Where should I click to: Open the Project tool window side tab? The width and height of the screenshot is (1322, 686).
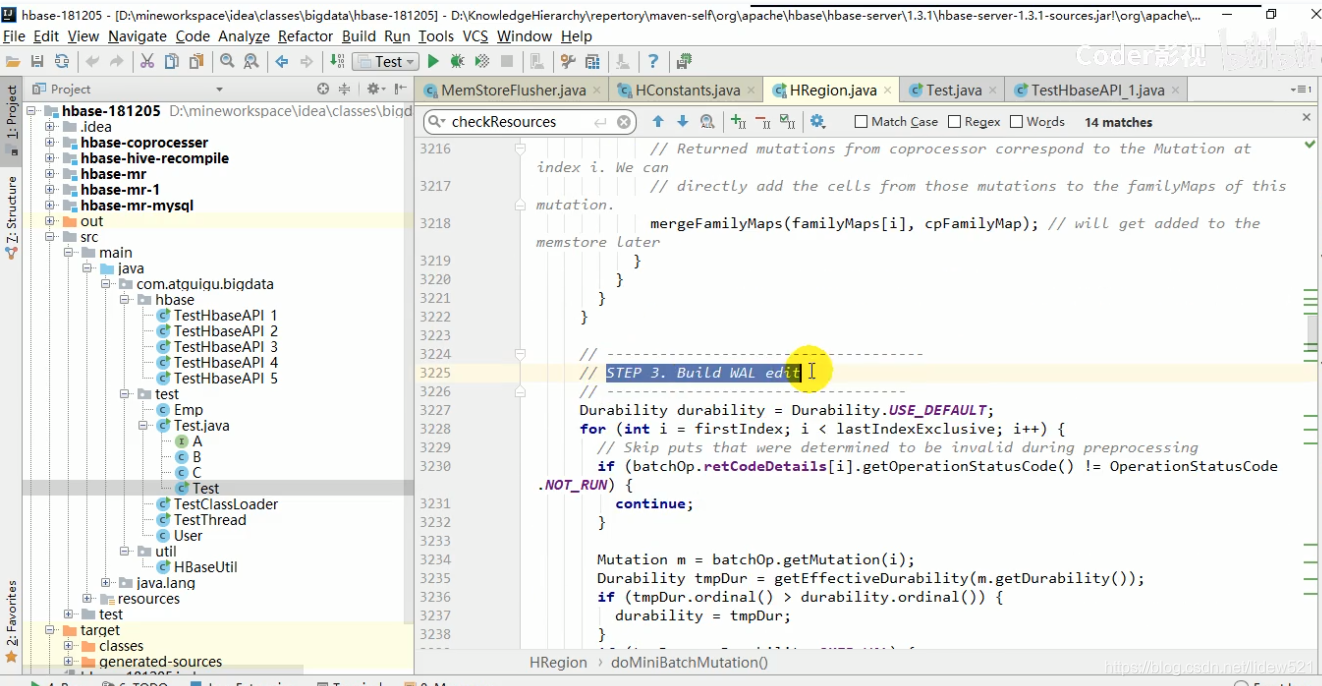(x=11, y=122)
